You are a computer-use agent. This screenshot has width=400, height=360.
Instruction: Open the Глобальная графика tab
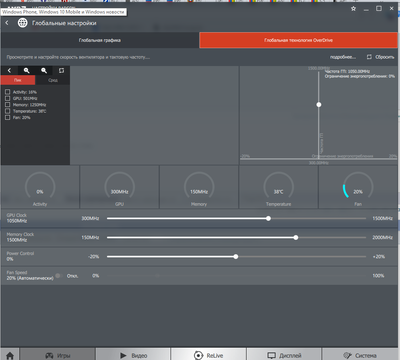coord(100,40)
